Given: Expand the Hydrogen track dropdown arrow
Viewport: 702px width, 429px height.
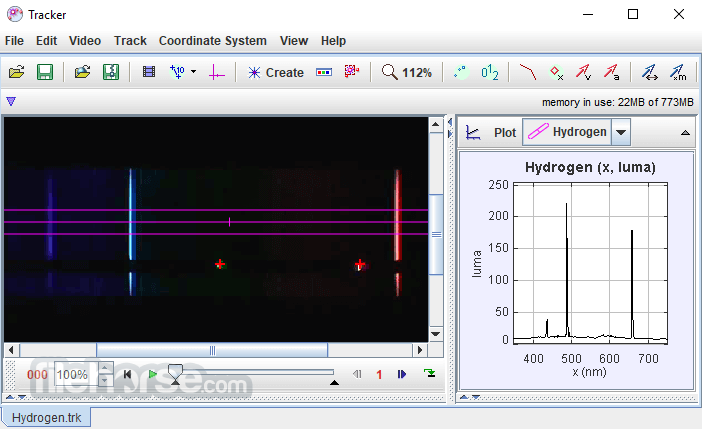Looking at the screenshot, I should (621, 132).
